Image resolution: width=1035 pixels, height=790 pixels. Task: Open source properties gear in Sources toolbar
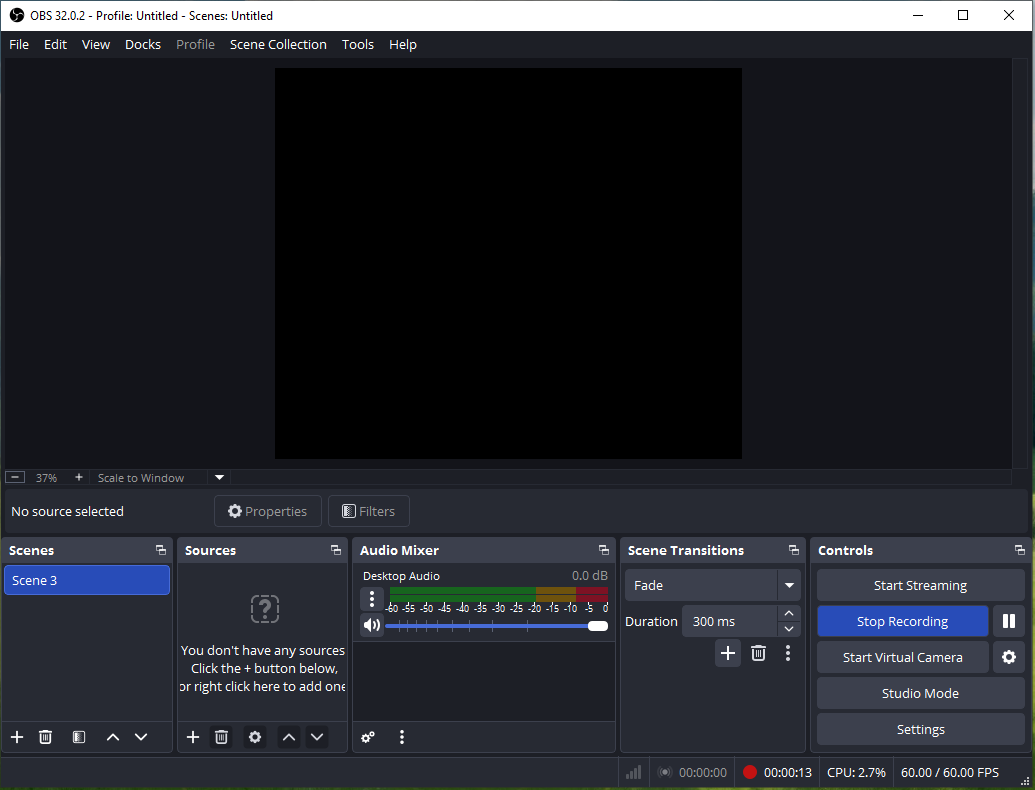[255, 737]
